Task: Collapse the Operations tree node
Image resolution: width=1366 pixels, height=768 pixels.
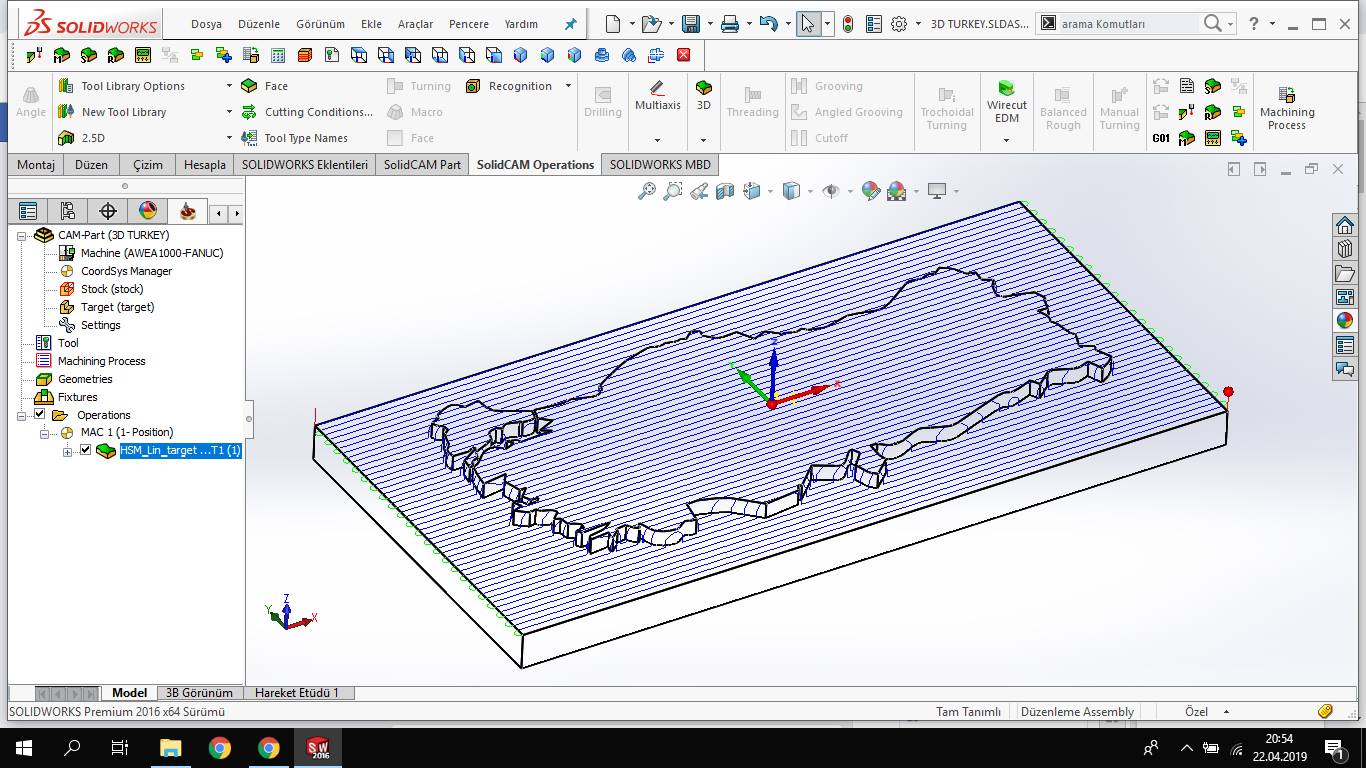Action: [22, 415]
